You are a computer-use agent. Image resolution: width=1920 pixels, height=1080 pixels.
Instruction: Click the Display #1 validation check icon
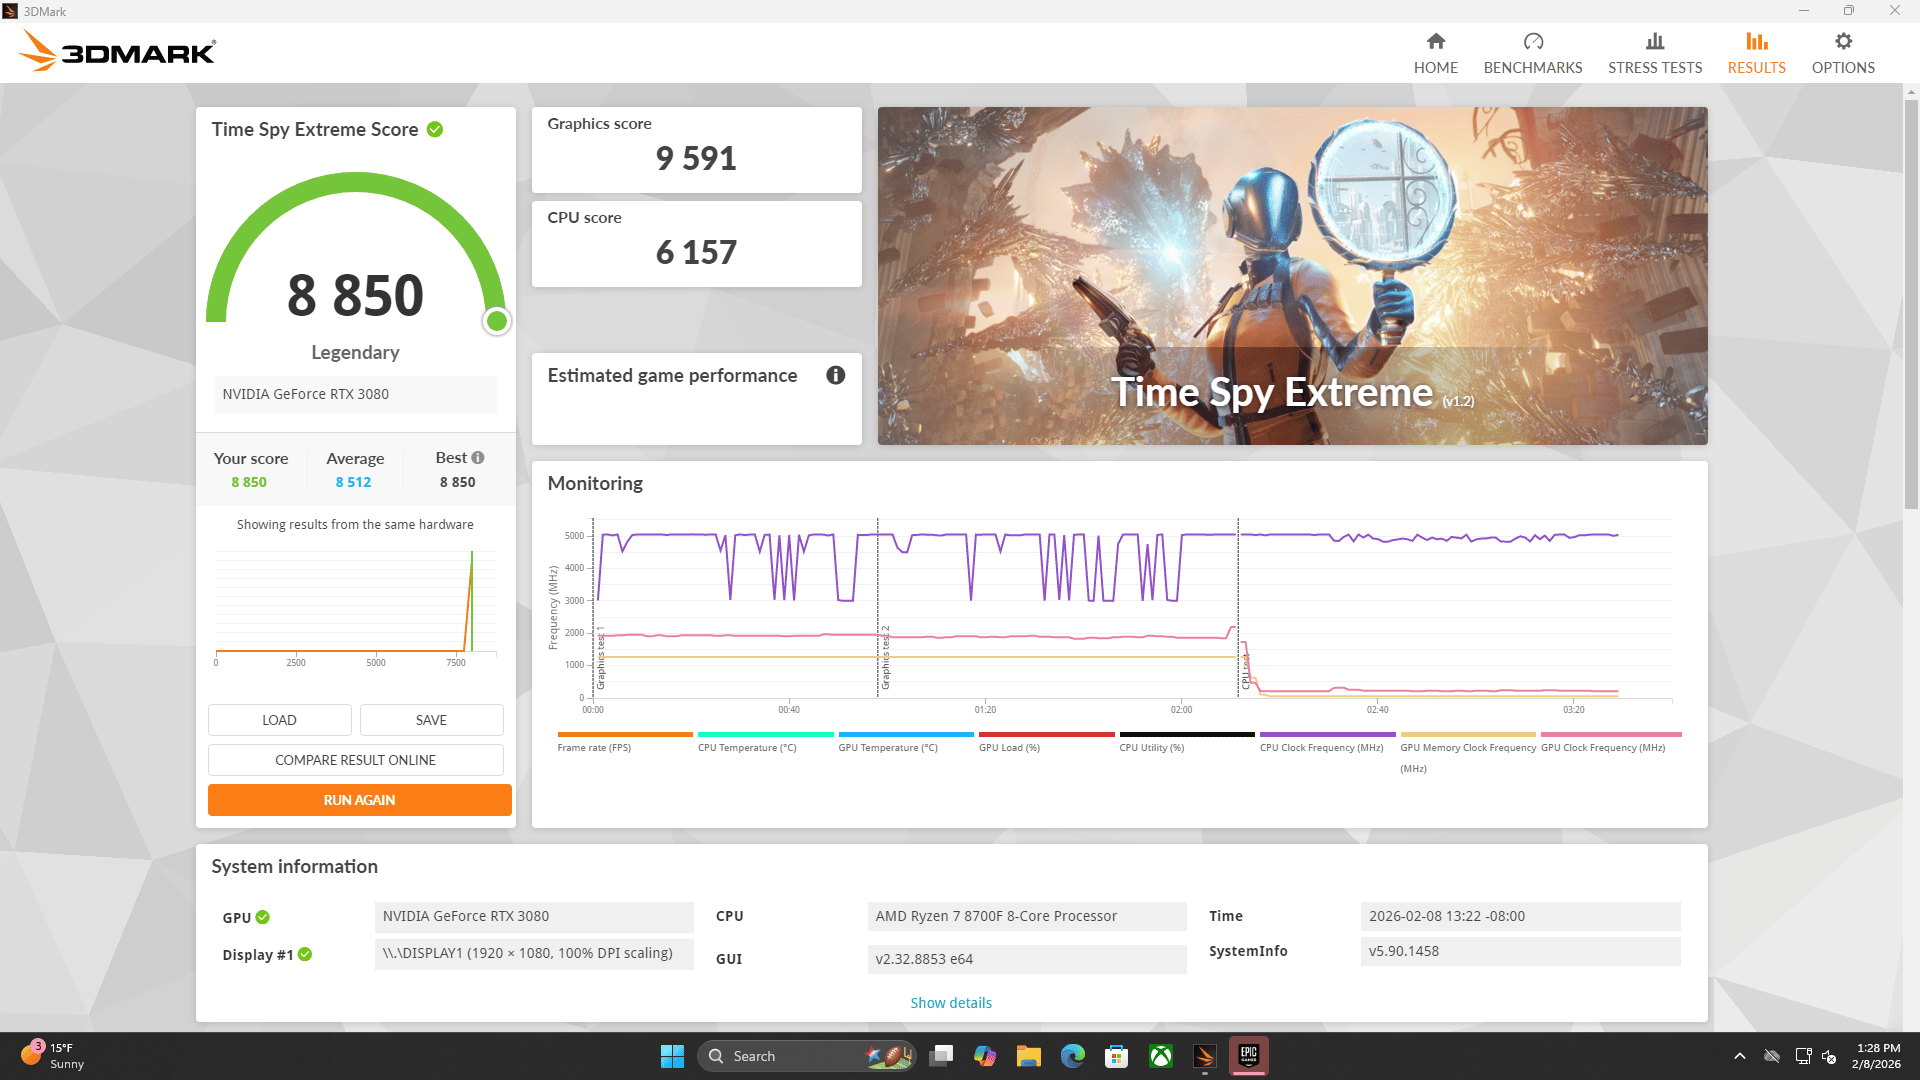[305, 954]
